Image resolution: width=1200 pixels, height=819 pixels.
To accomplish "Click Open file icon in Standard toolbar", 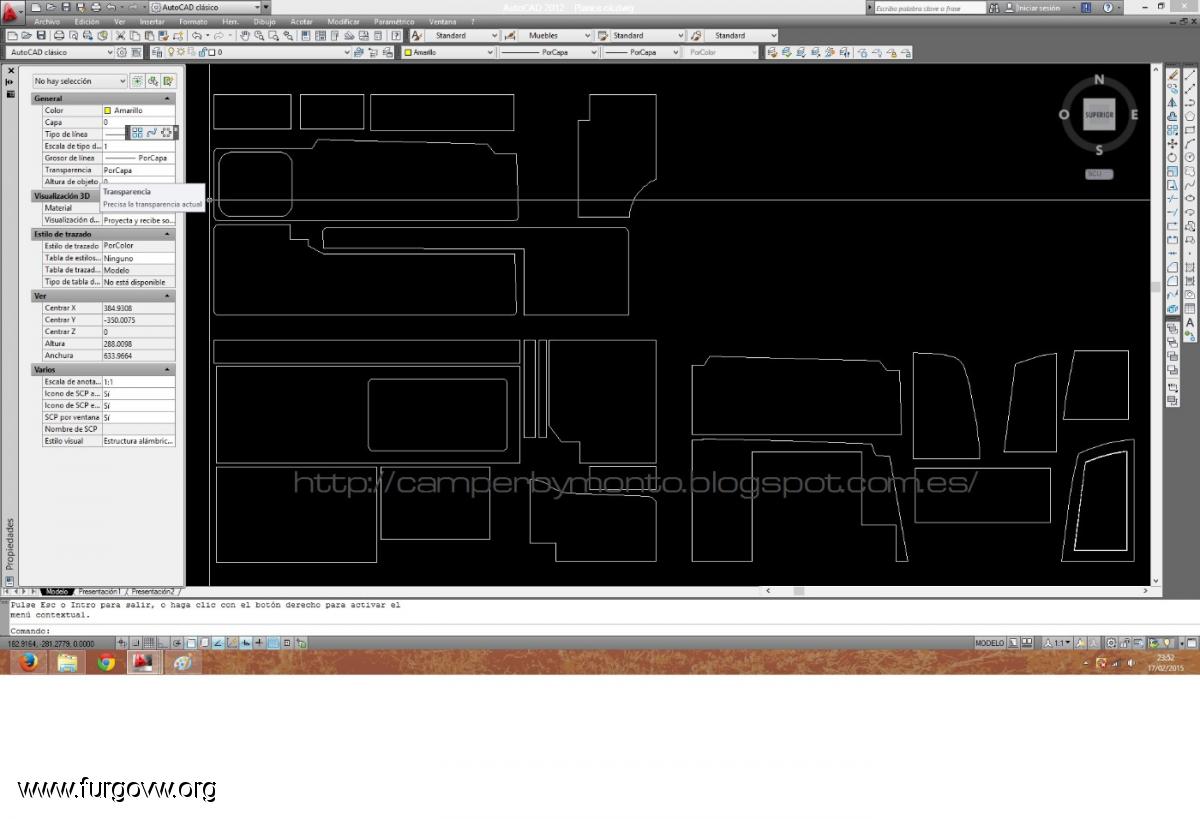I will click(x=27, y=35).
